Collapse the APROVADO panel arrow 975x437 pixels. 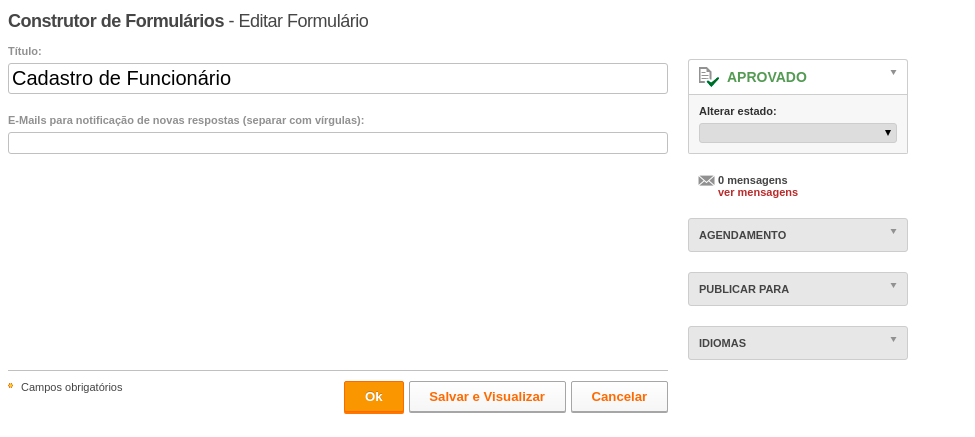tap(894, 72)
